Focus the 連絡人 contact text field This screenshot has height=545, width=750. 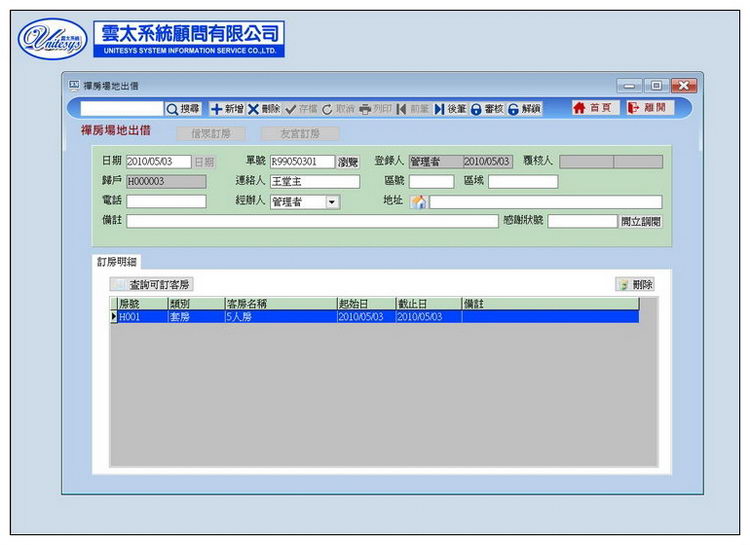coord(313,182)
